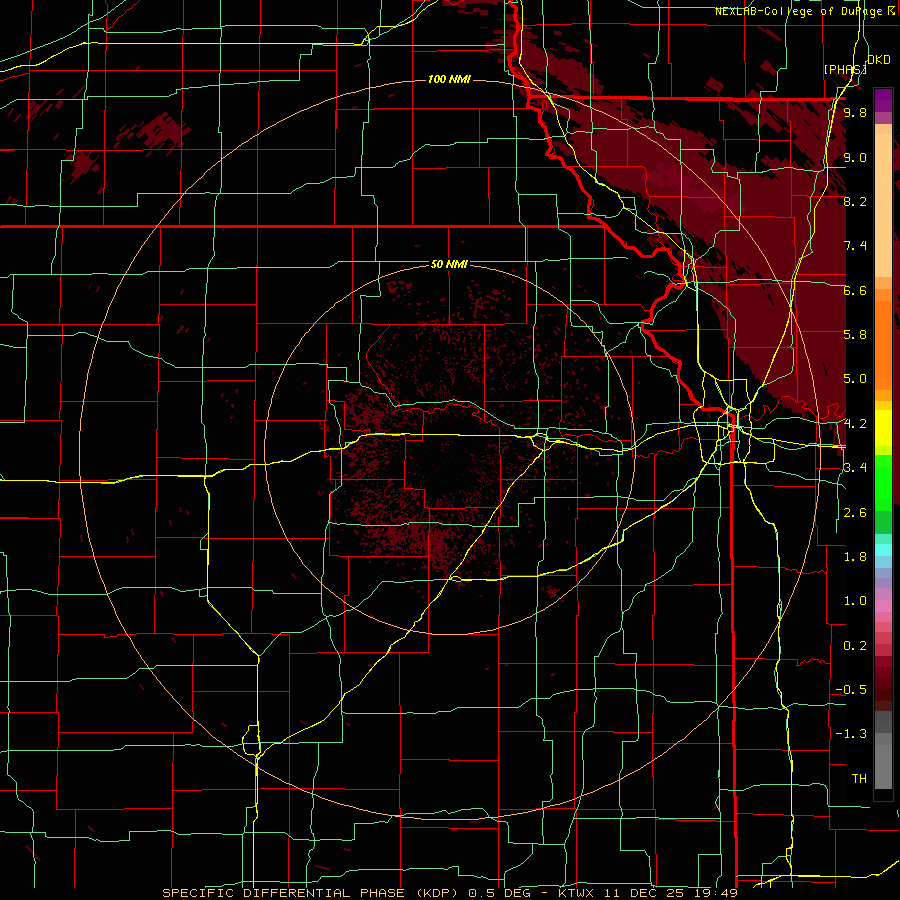Click the 7.4 value on color scale

pyautogui.click(x=855, y=246)
